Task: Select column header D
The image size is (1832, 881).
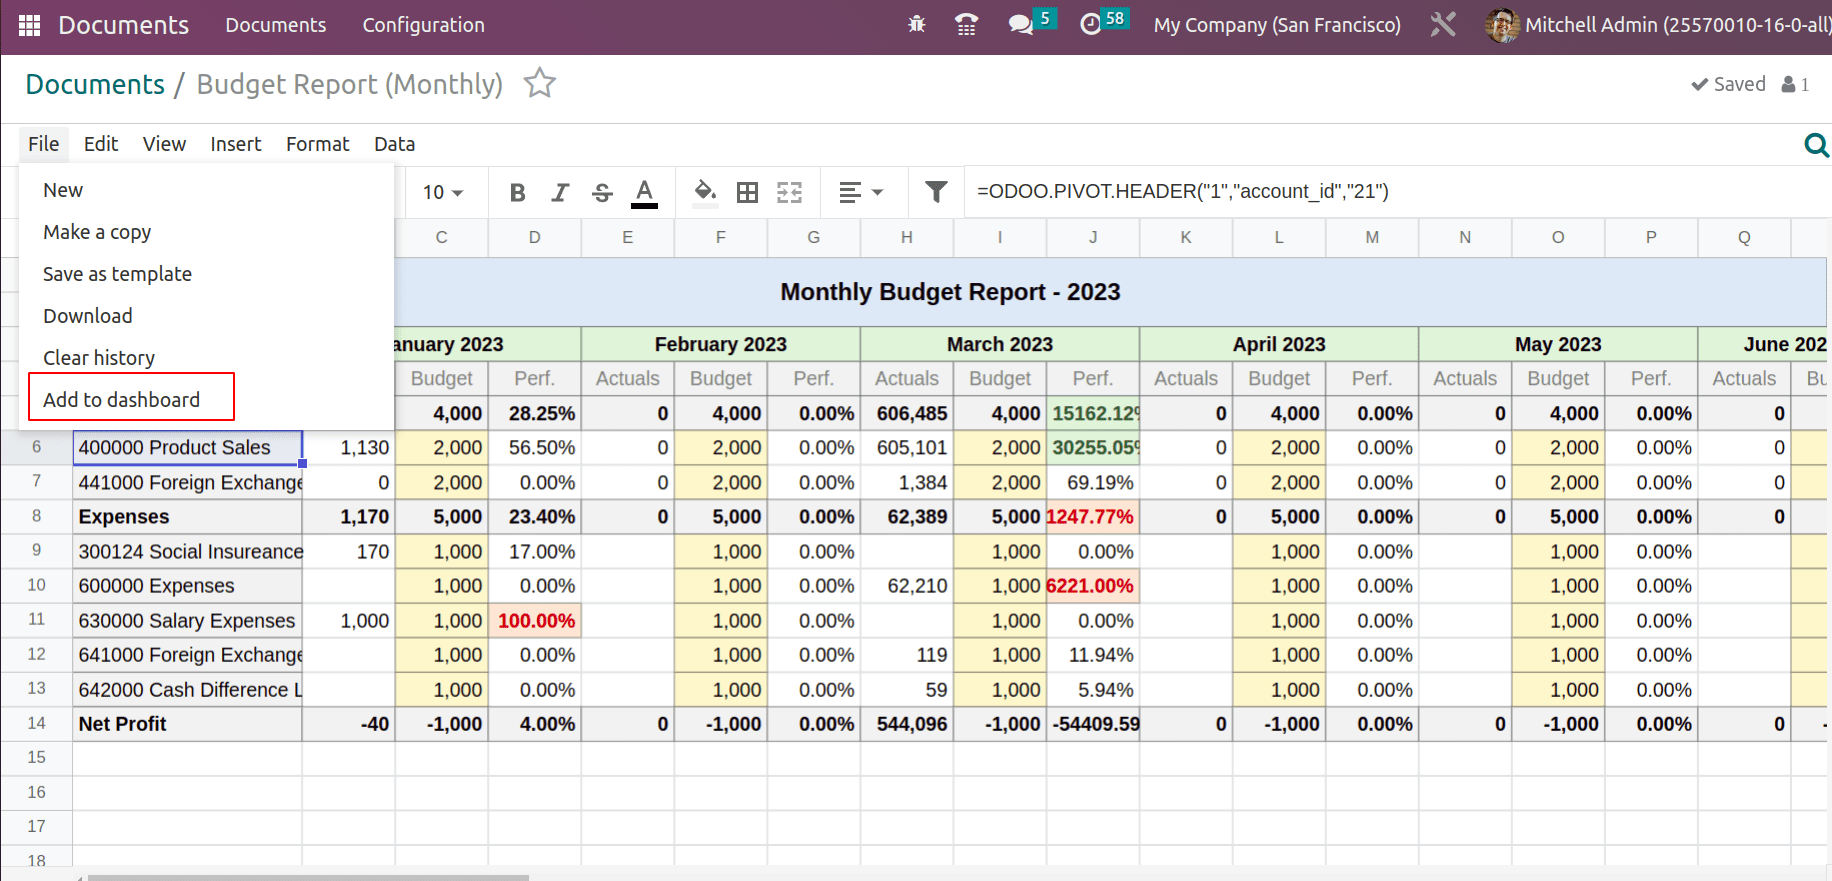Action: pyautogui.click(x=535, y=237)
